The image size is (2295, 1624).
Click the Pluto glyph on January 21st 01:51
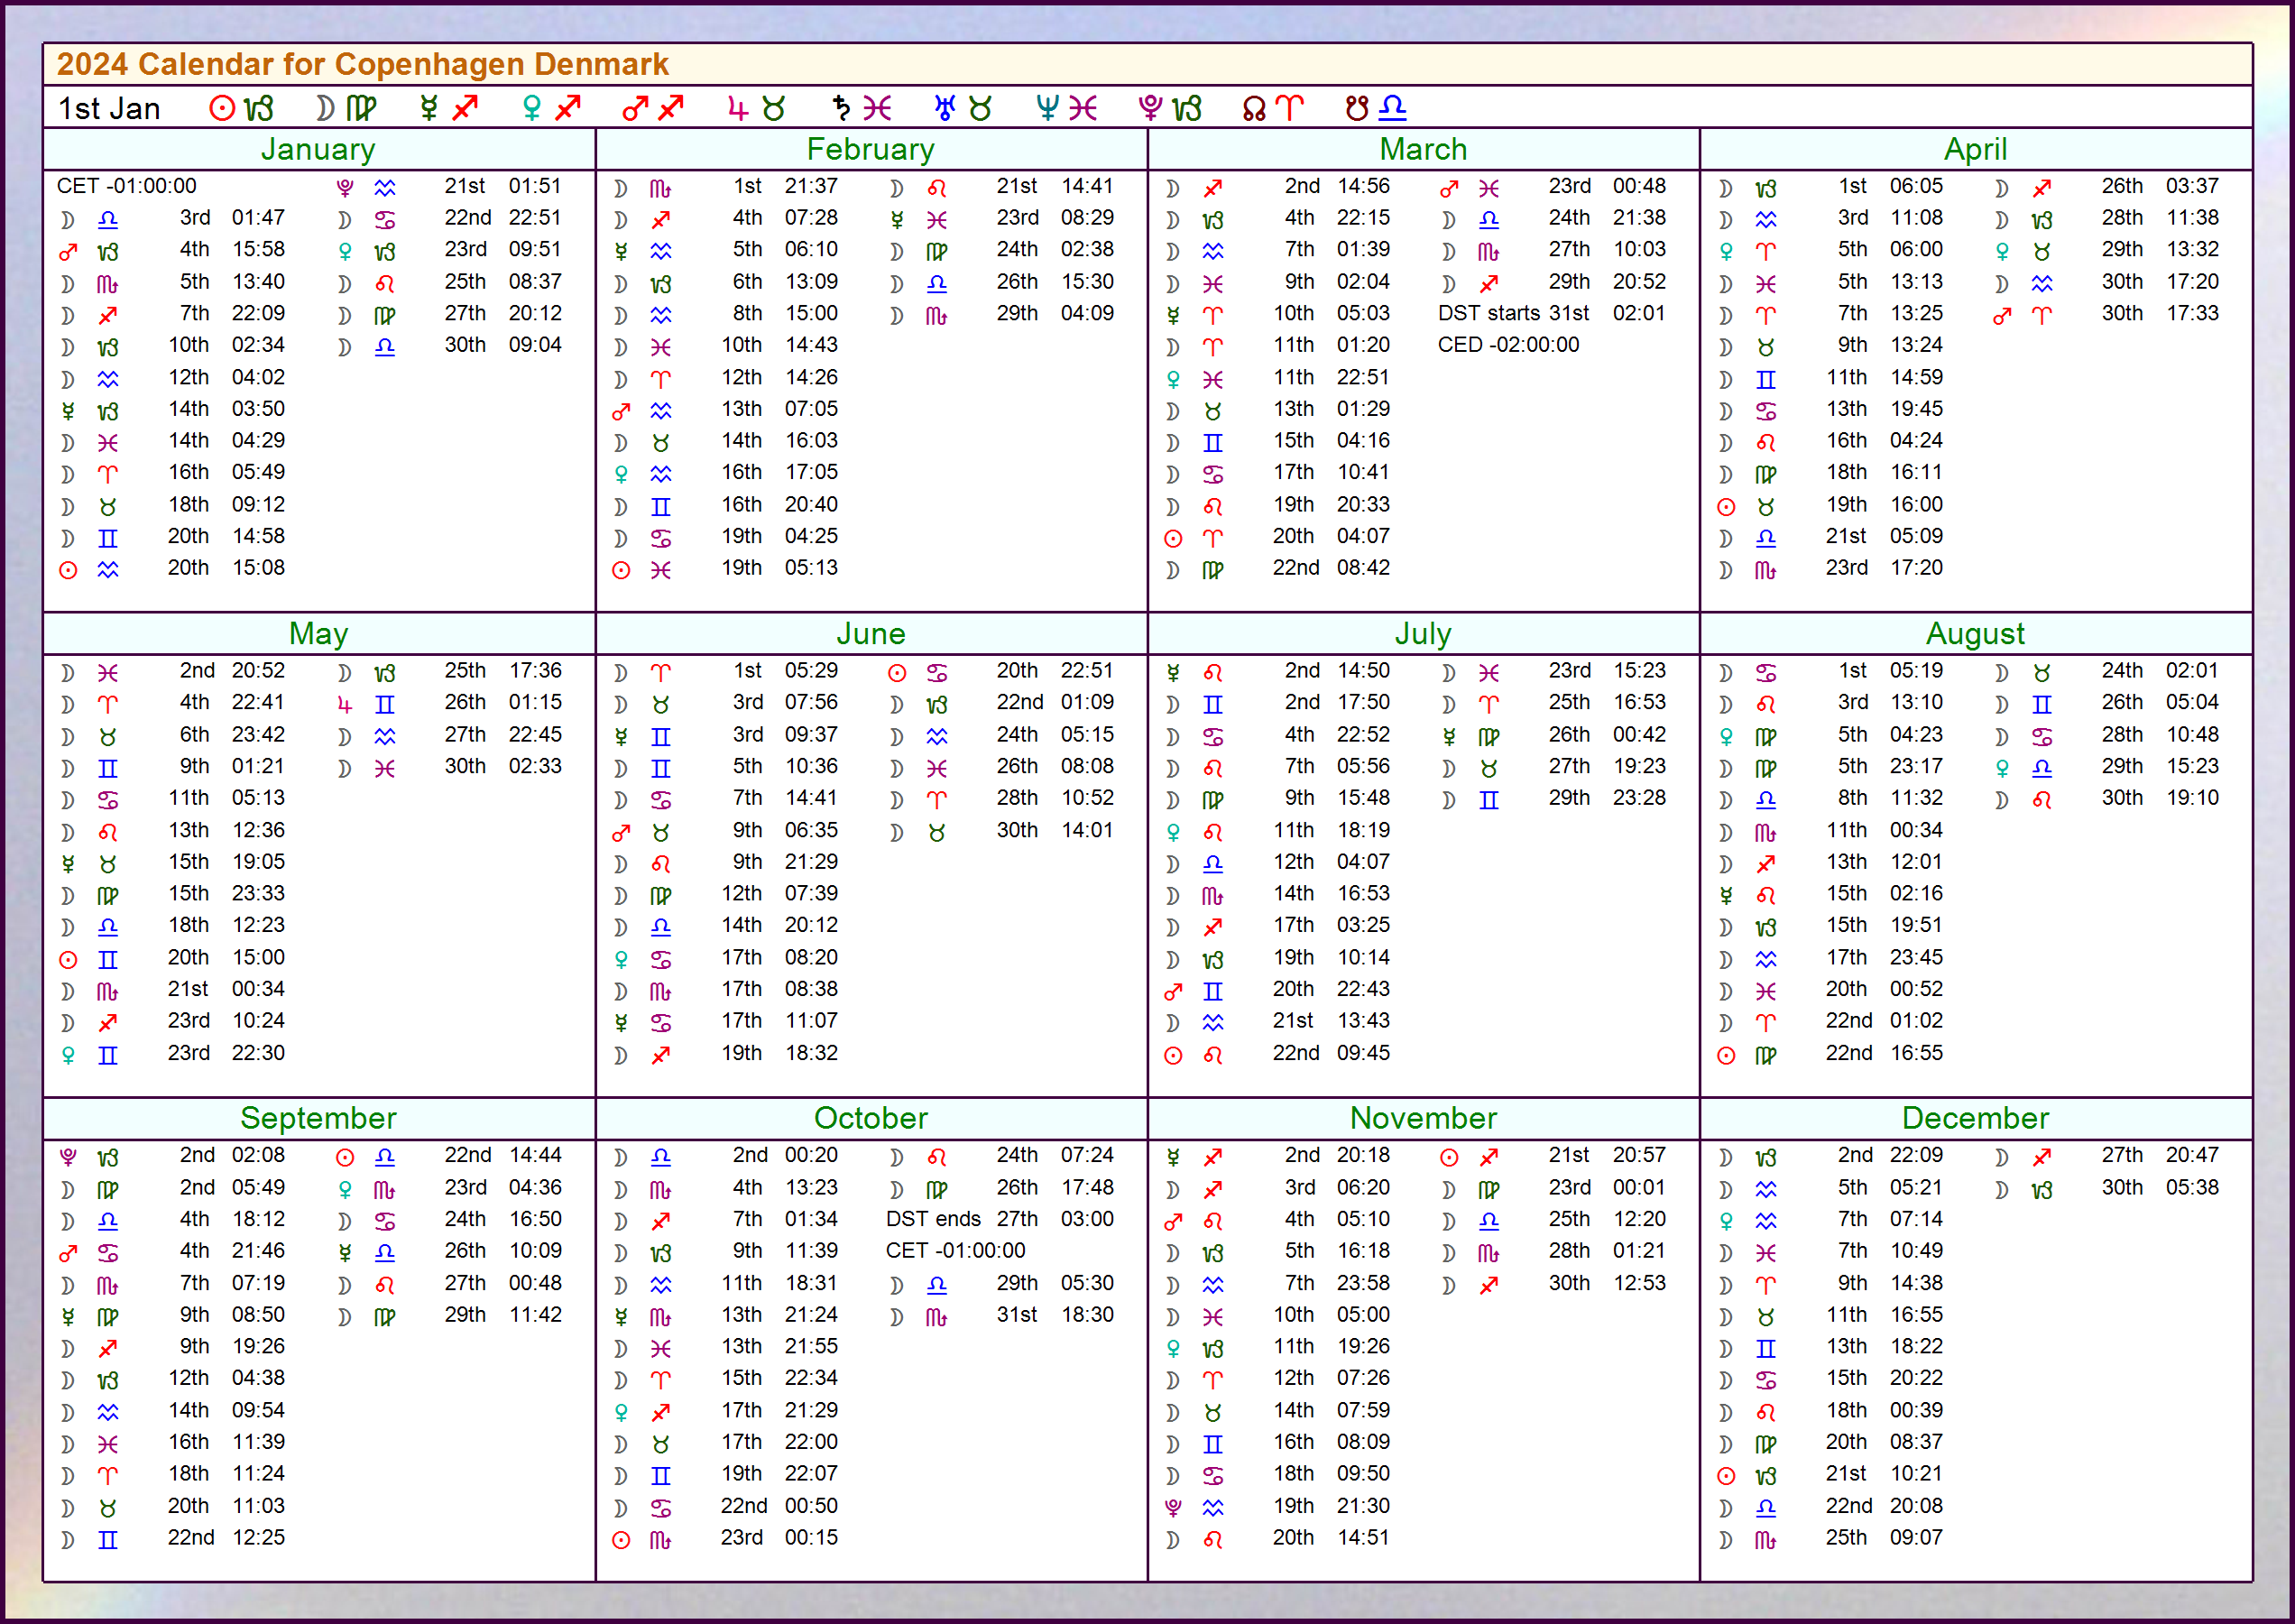click(345, 187)
